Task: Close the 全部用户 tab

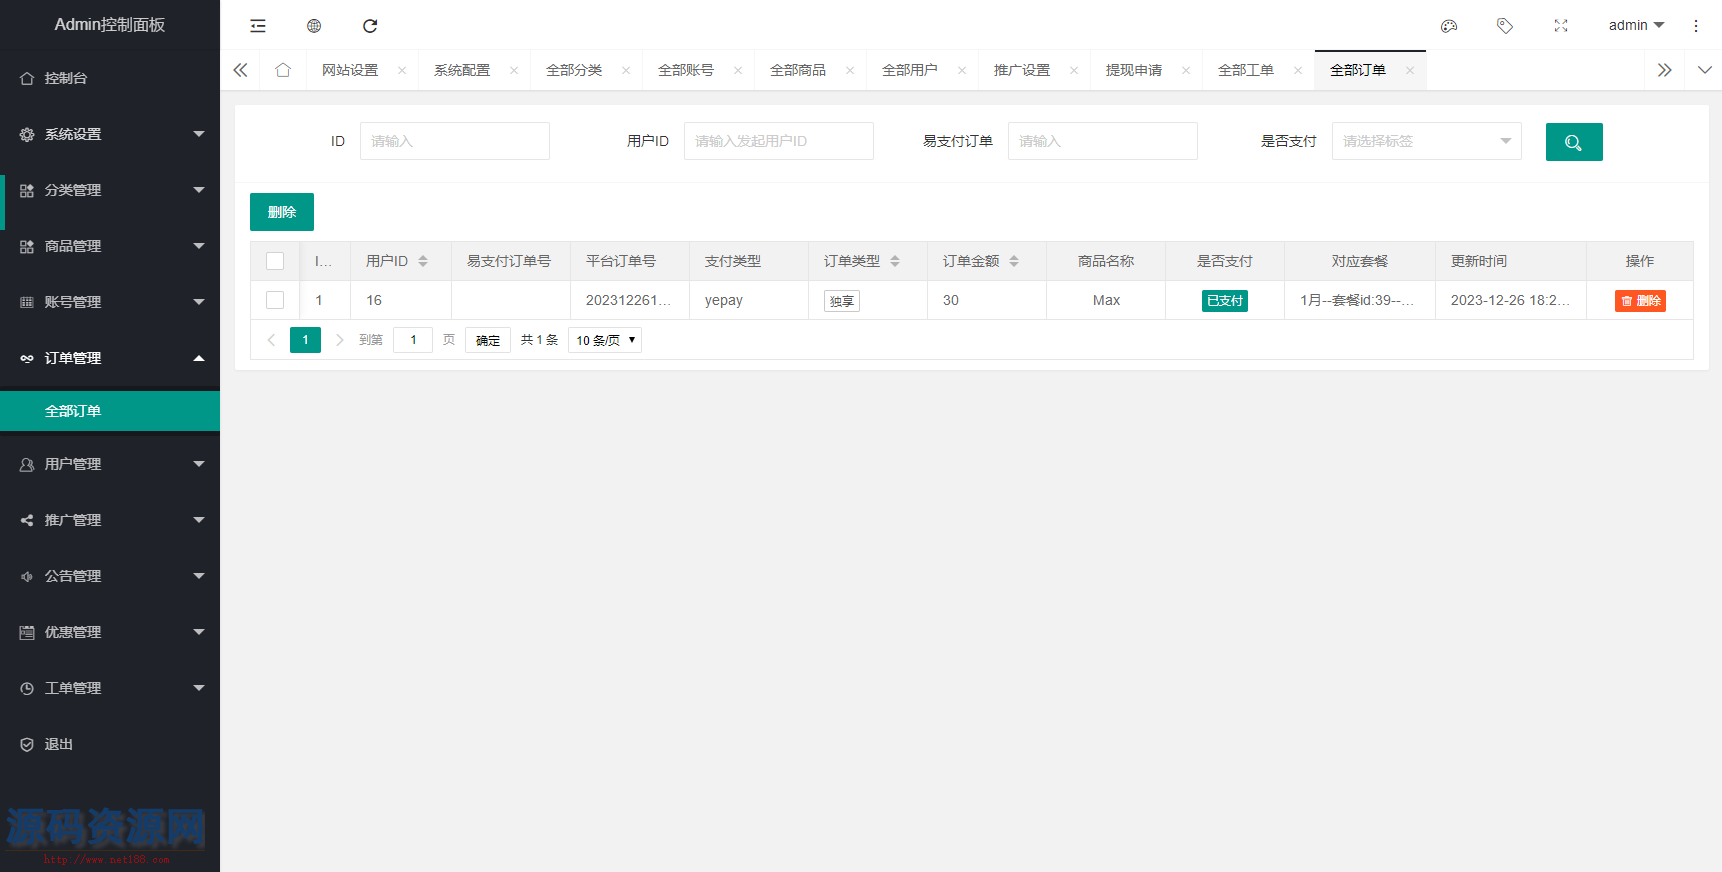Action: [x=962, y=70]
